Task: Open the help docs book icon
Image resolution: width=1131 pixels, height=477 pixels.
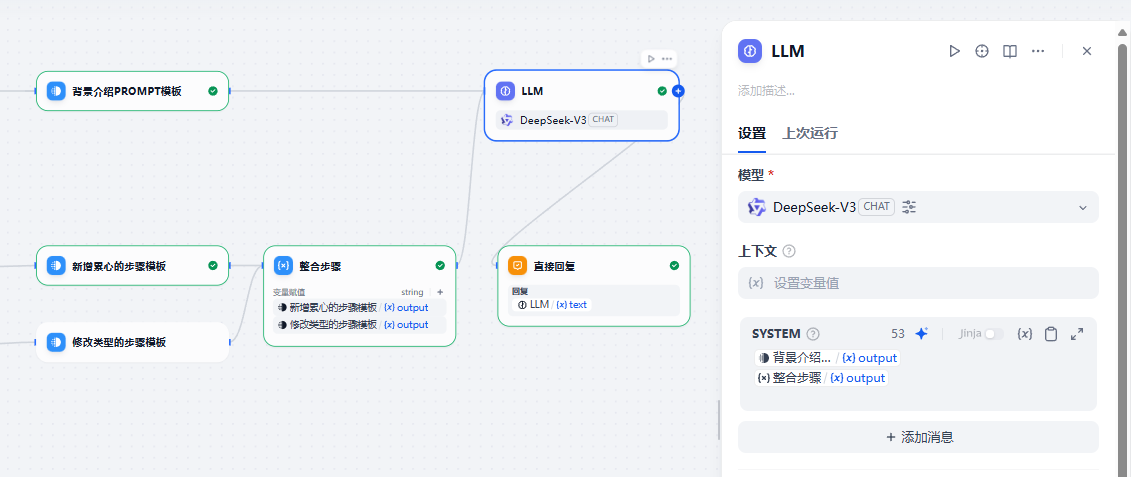Action: click(1010, 51)
